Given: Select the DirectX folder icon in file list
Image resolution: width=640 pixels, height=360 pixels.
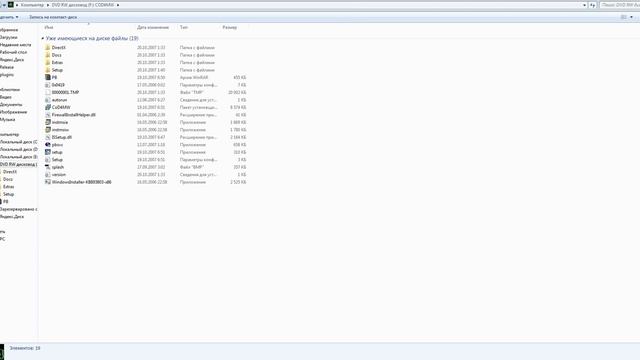Looking at the screenshot, I should pos(48,47).
